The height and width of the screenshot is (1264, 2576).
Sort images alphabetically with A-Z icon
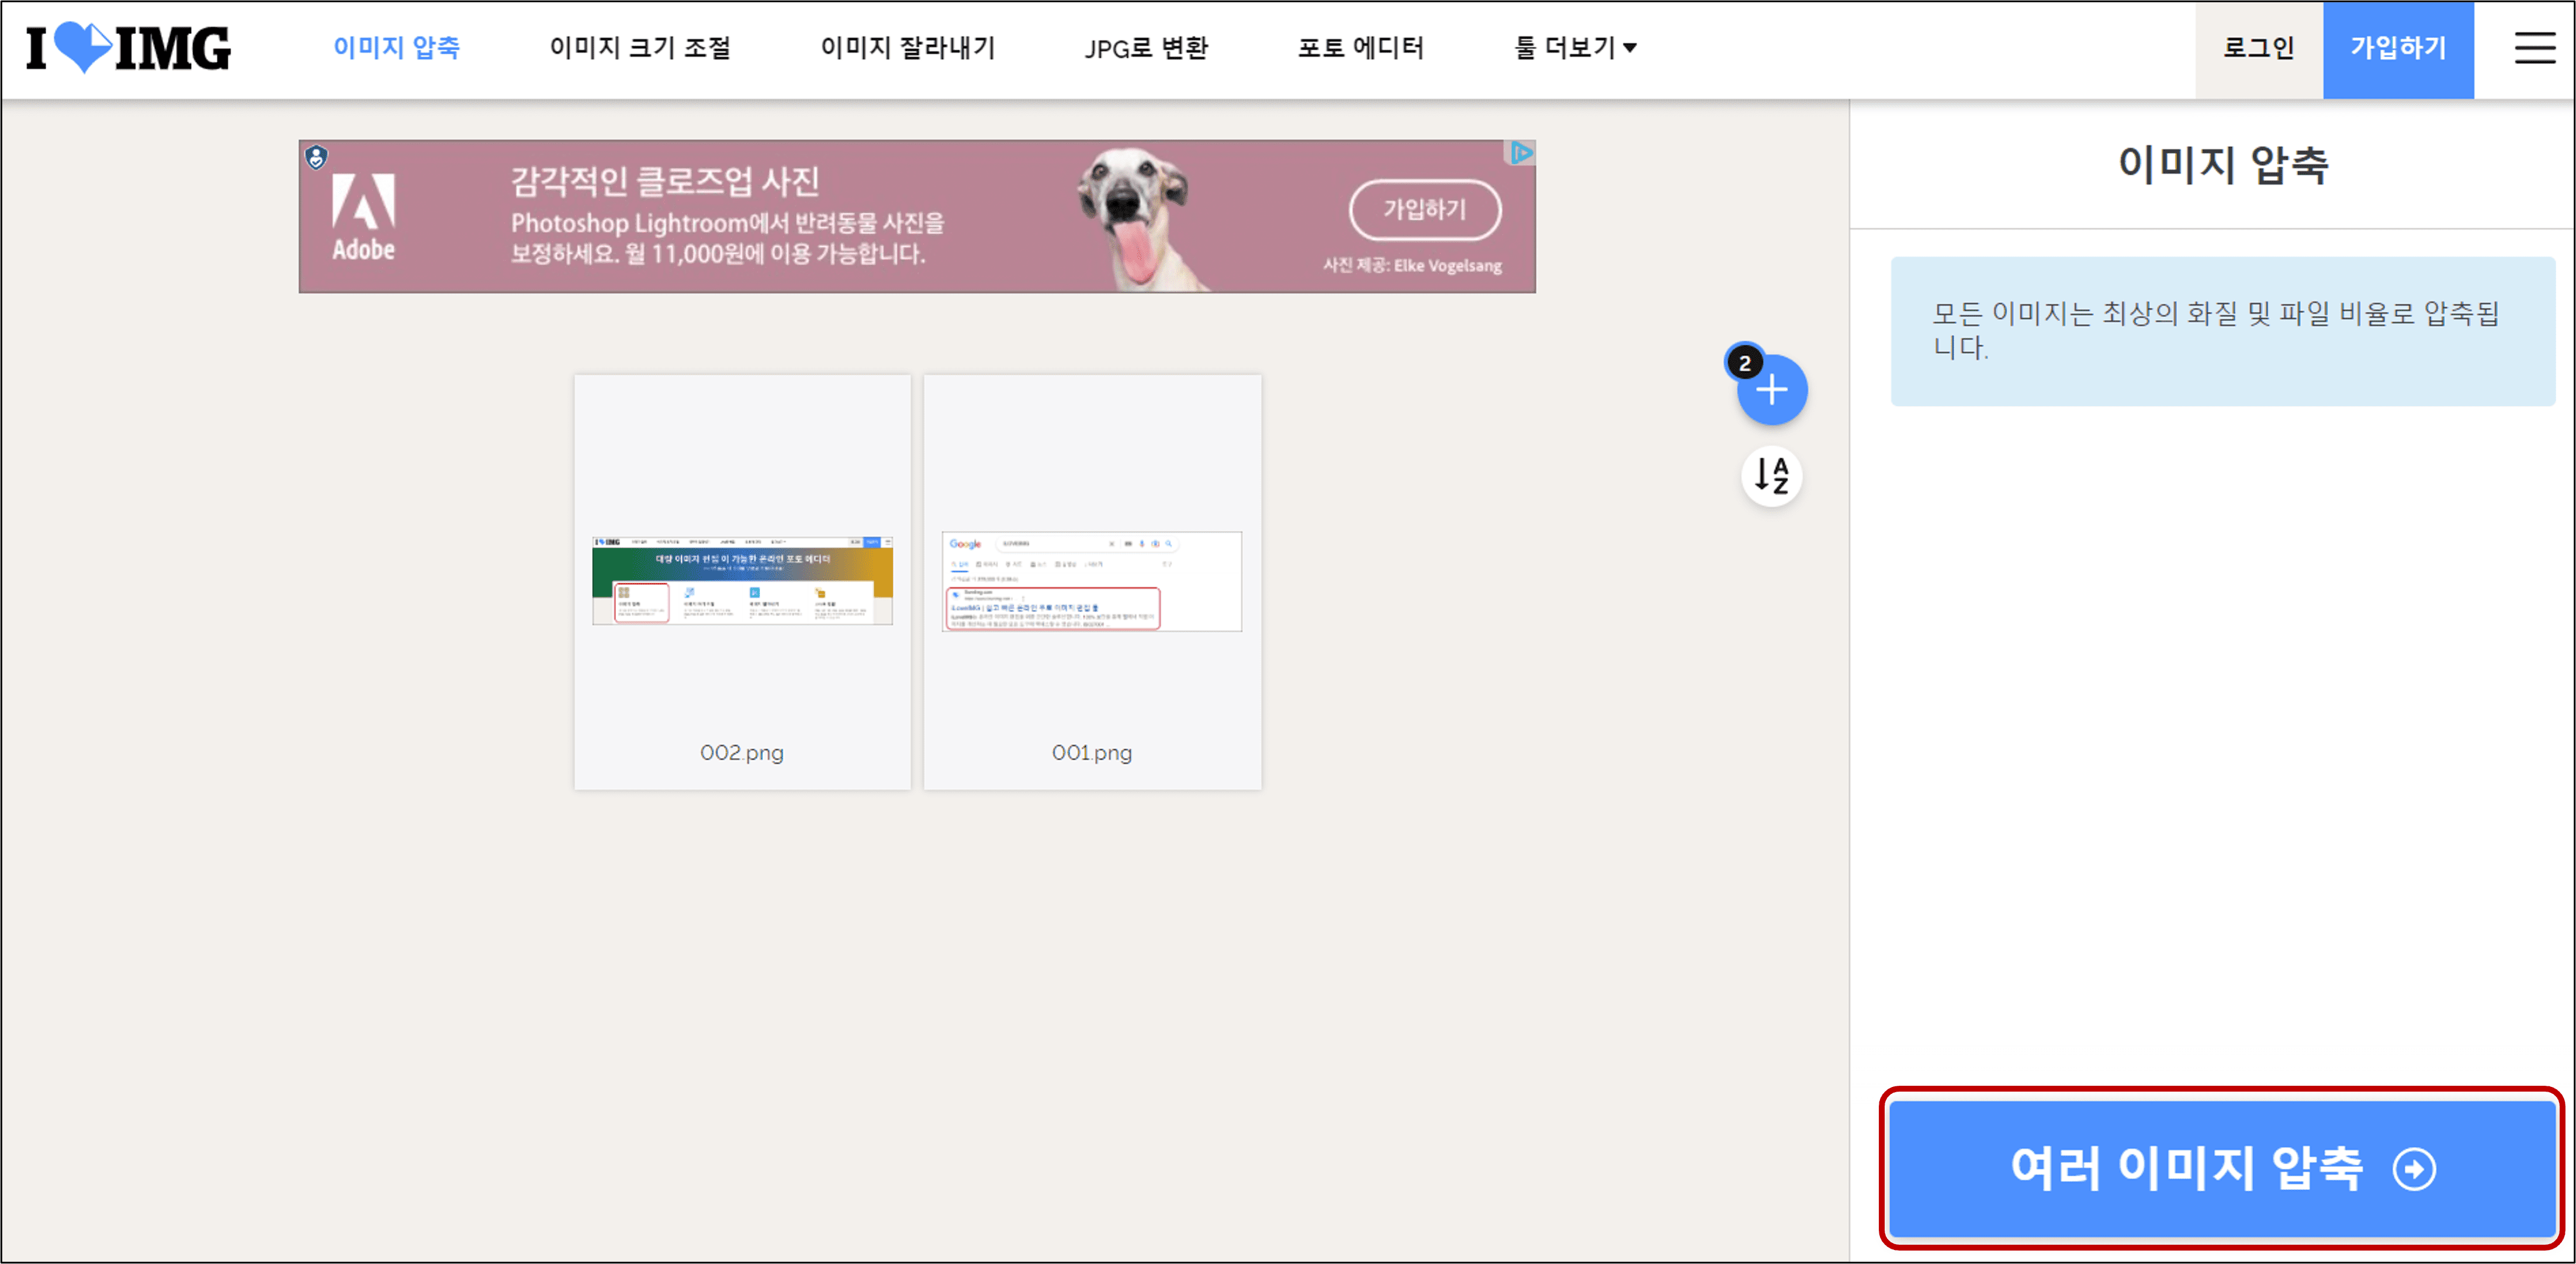[1772, 476]
